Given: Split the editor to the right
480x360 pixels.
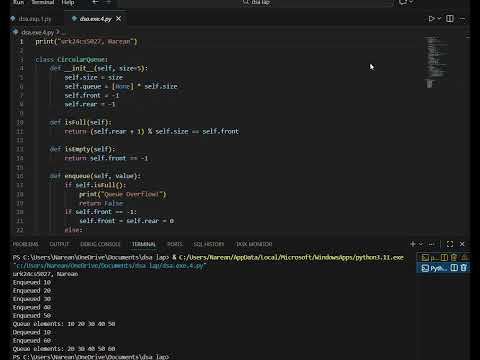Looking at the screenshot, I should [x=450, y=19].
